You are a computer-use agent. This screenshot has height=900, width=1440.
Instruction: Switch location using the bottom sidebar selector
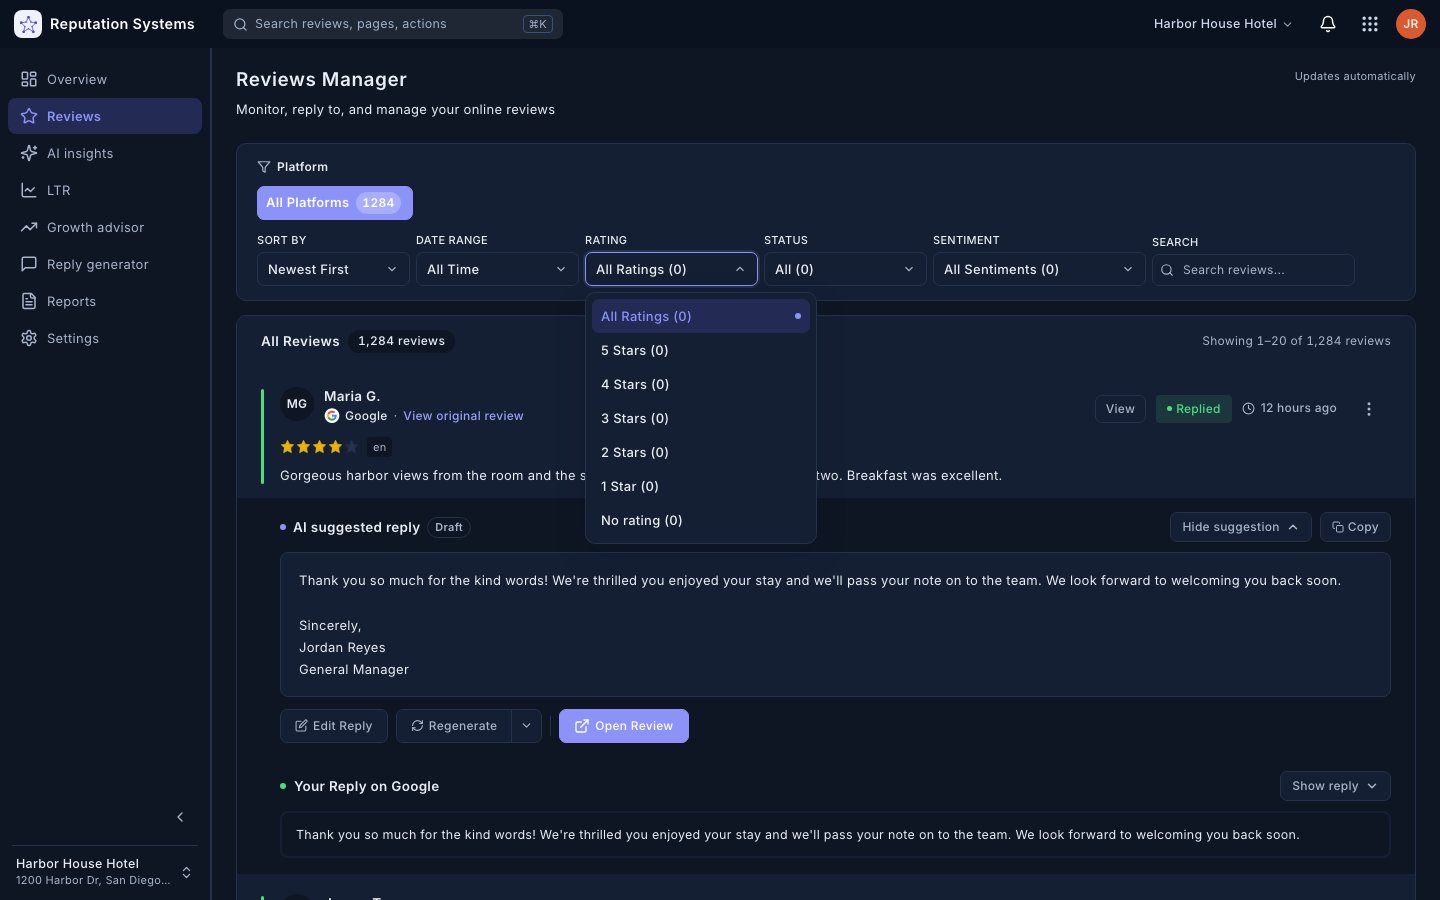point(105,872)
